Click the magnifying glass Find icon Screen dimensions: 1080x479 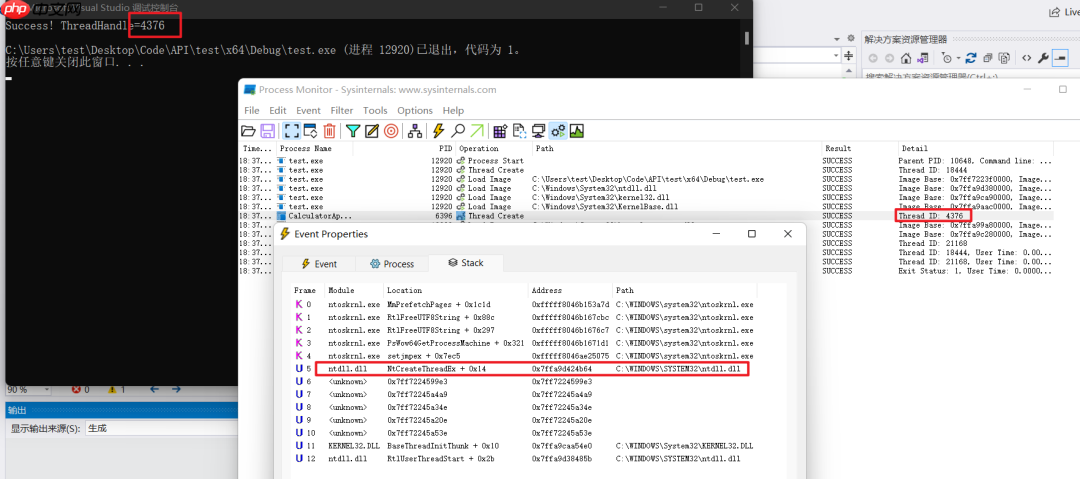[457, 130]
